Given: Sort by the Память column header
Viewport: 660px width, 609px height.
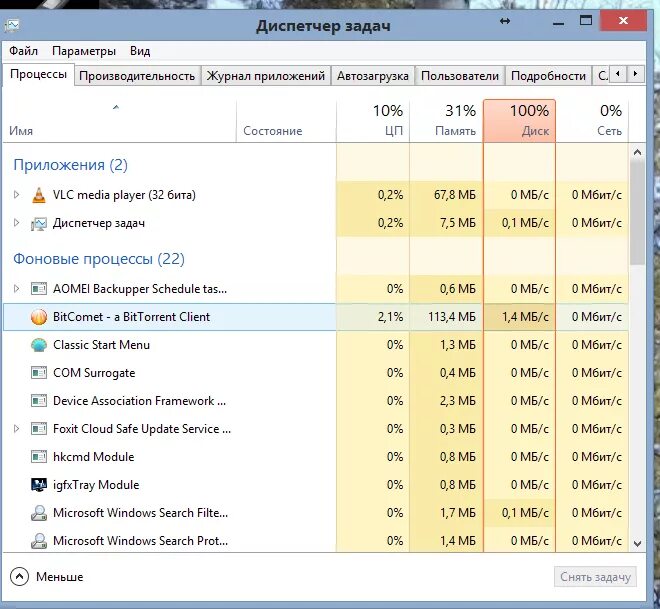Looking at the screenshot, I should [446, 121].
